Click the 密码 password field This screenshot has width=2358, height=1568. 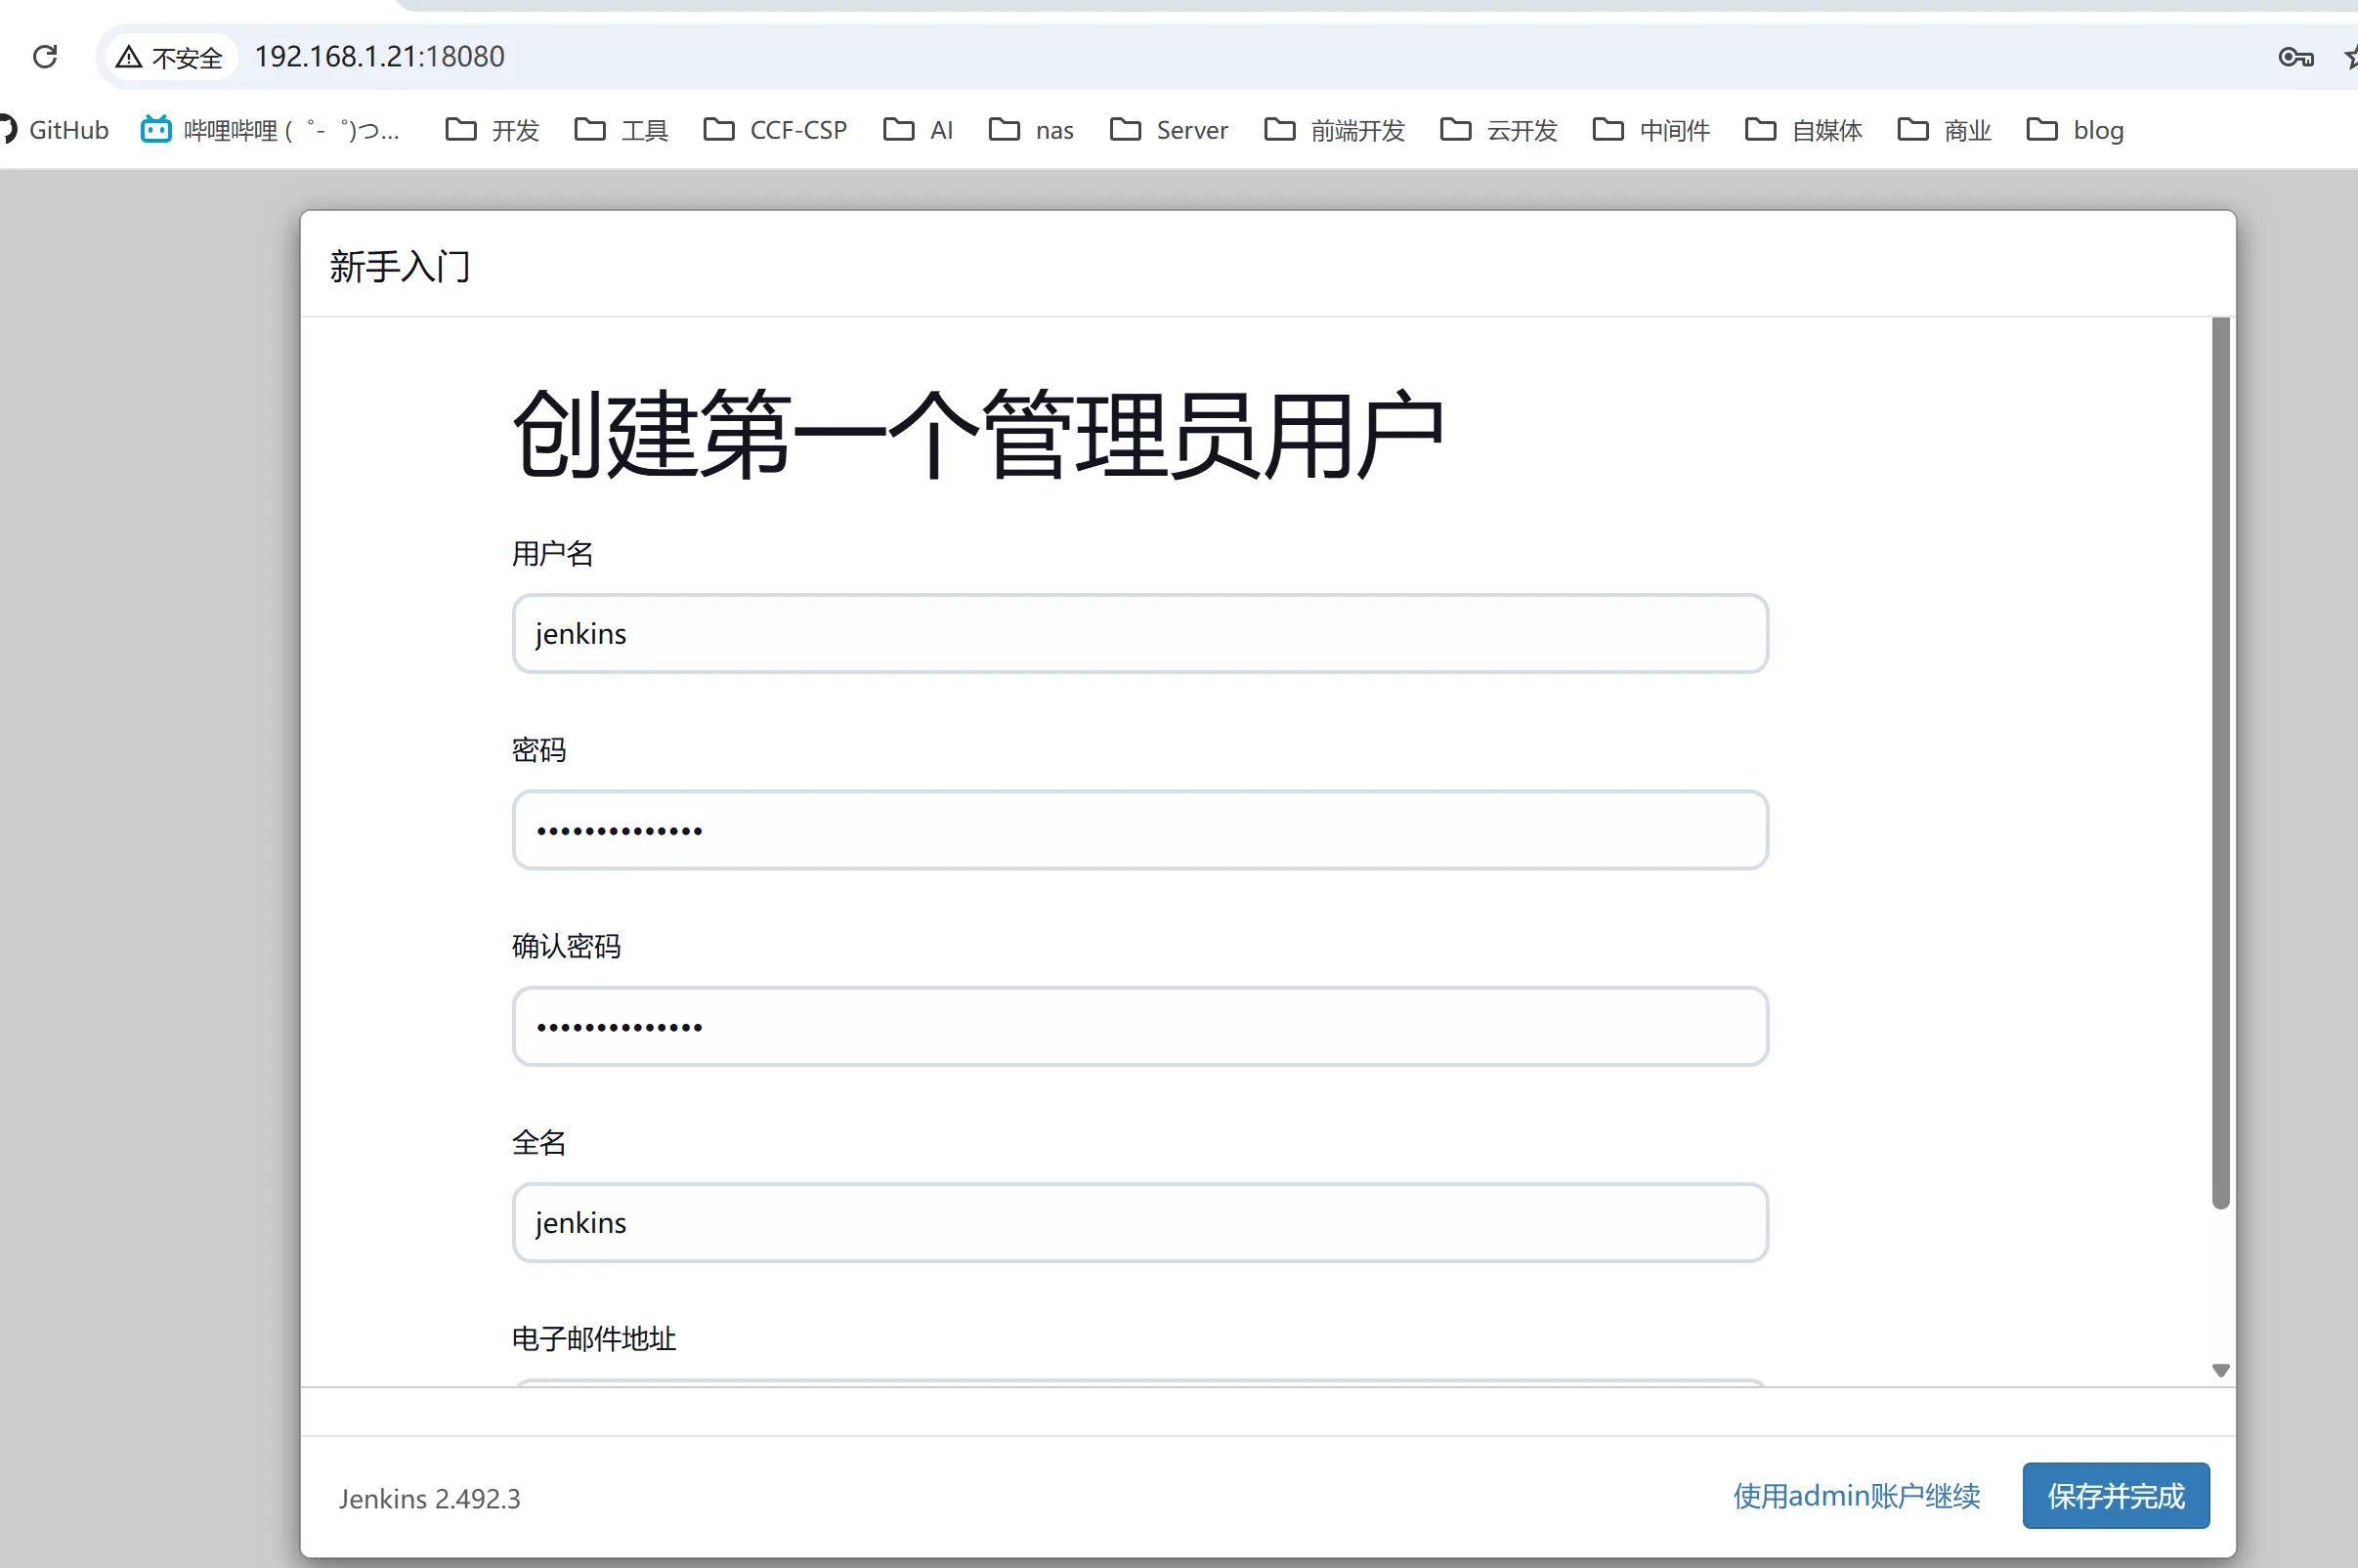1138,829
